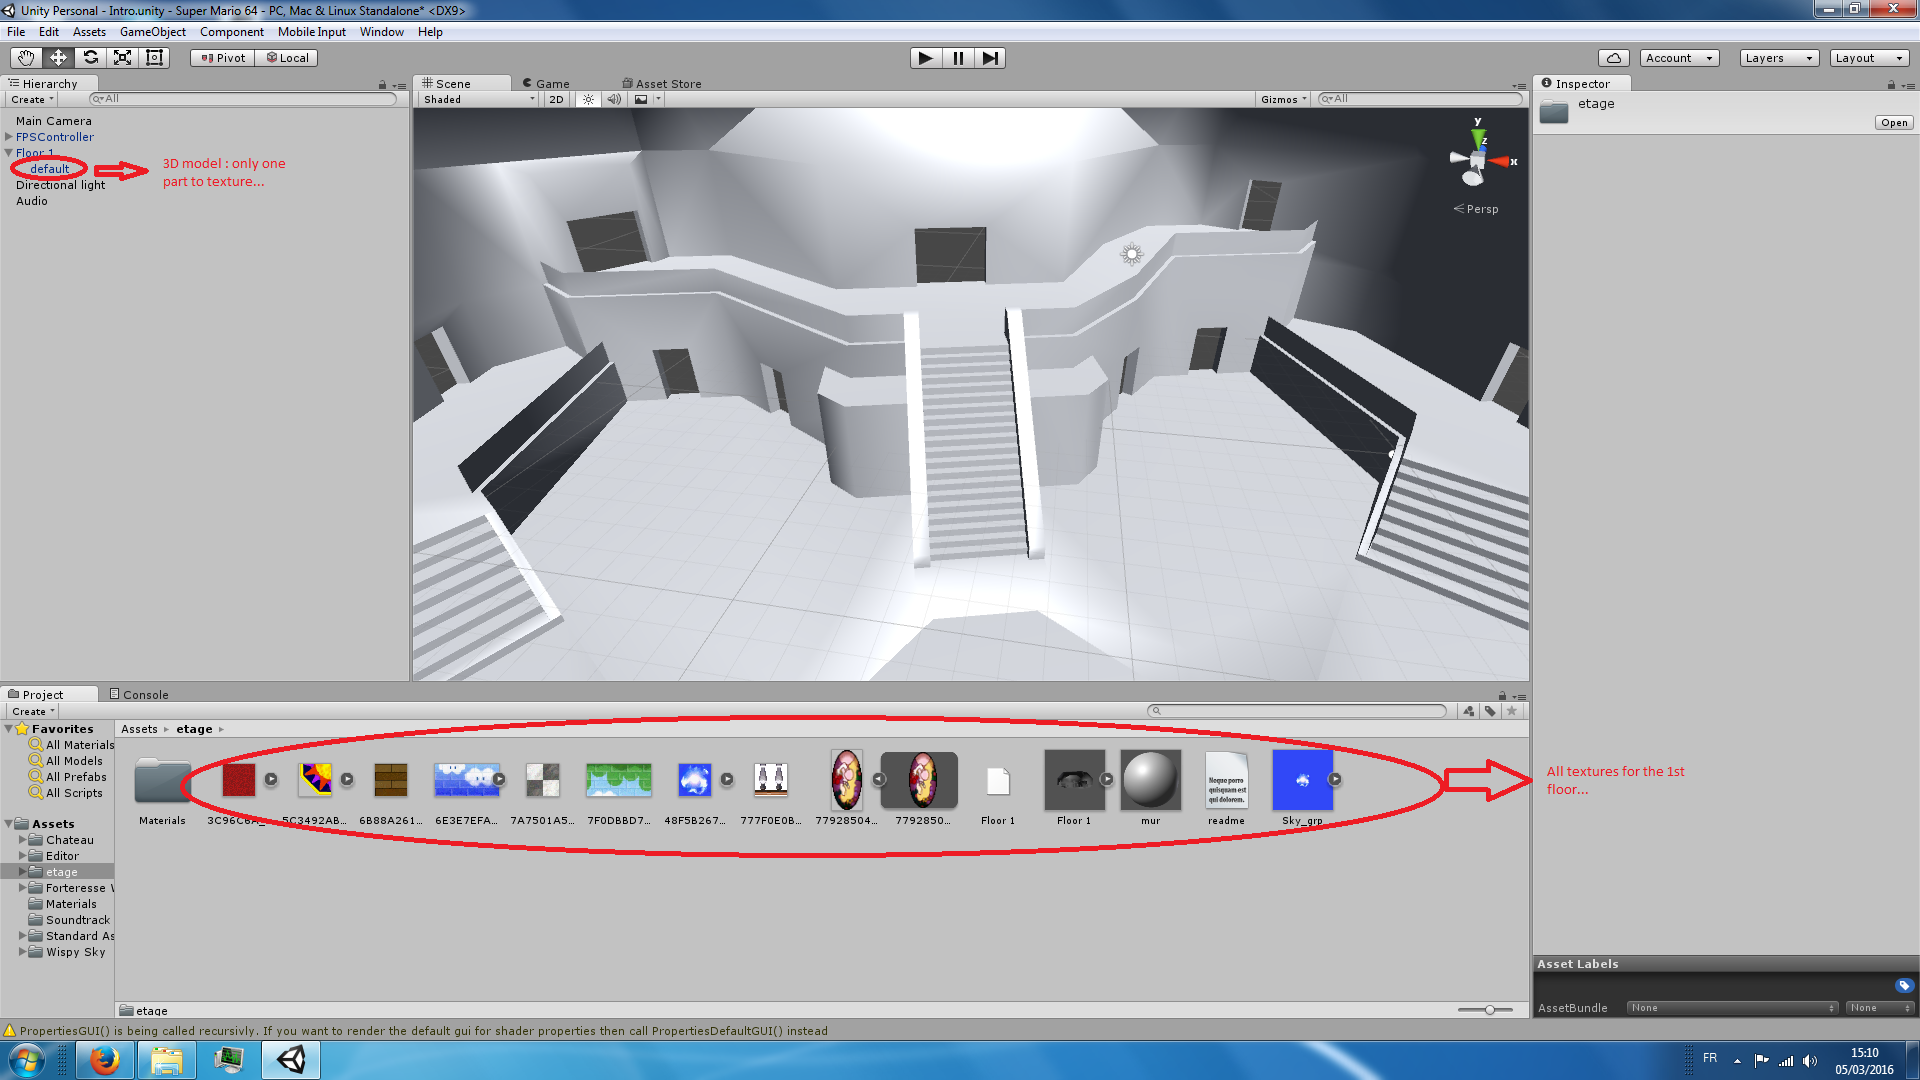Lock the Inspector panel
The image size is (1920, 1080).
1891,85
